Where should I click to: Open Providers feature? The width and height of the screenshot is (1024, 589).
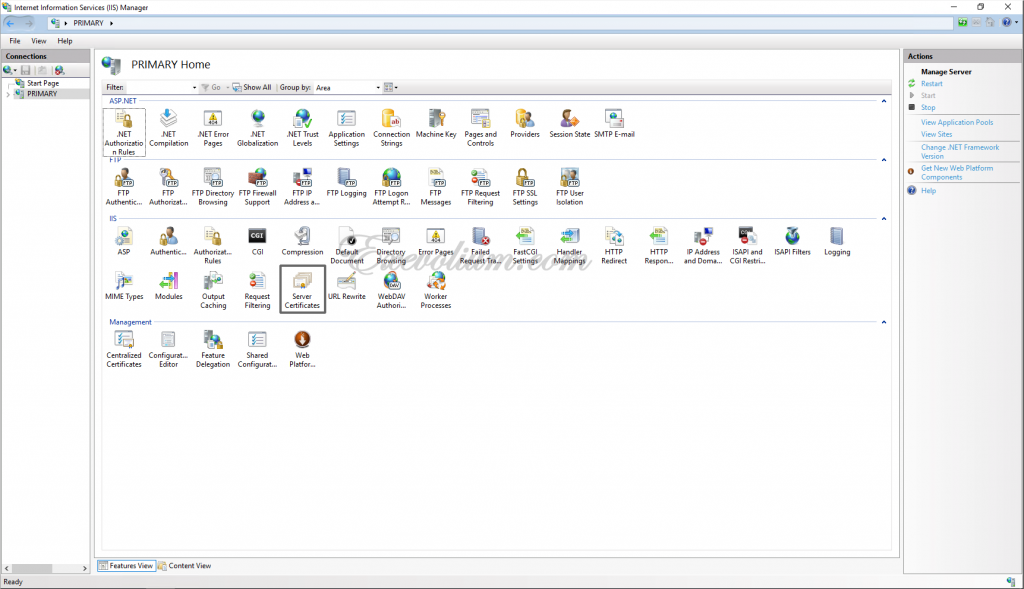click(525, 124)
